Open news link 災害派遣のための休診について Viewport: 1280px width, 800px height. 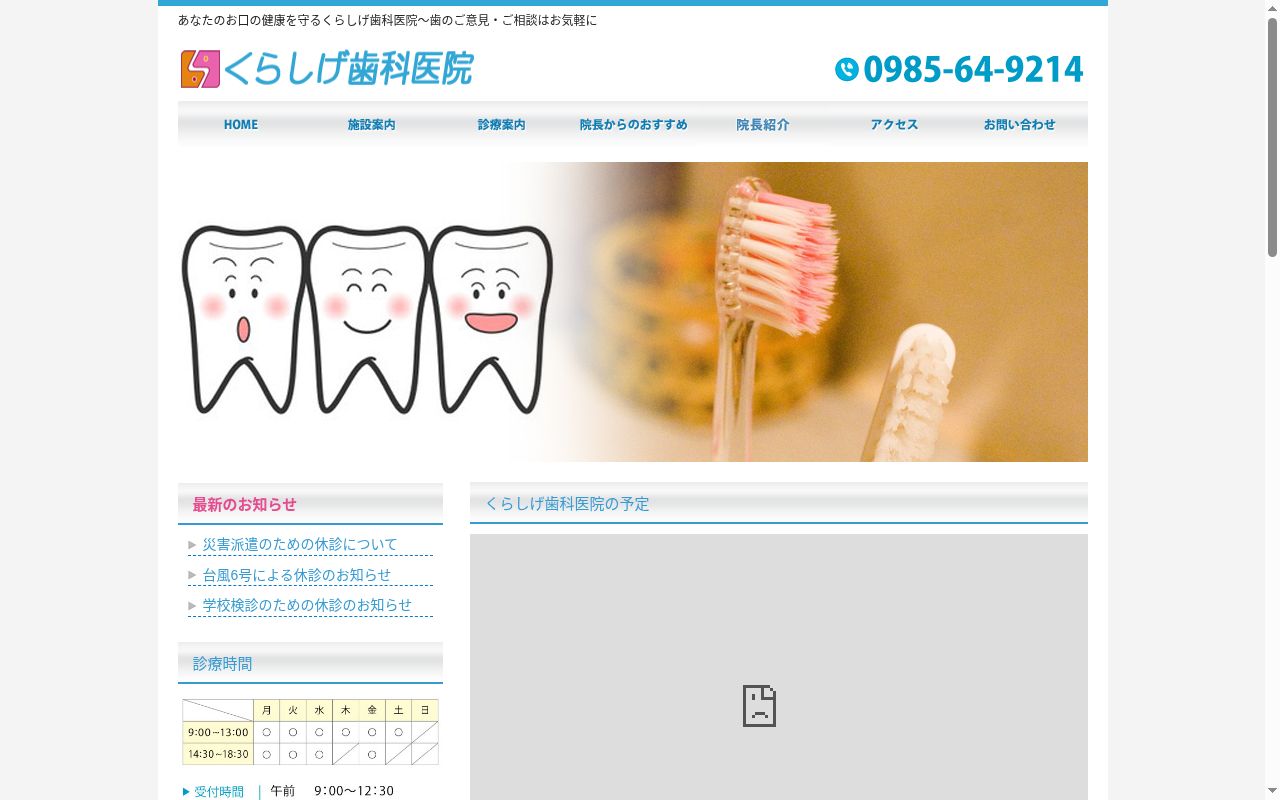click(300, 545)
